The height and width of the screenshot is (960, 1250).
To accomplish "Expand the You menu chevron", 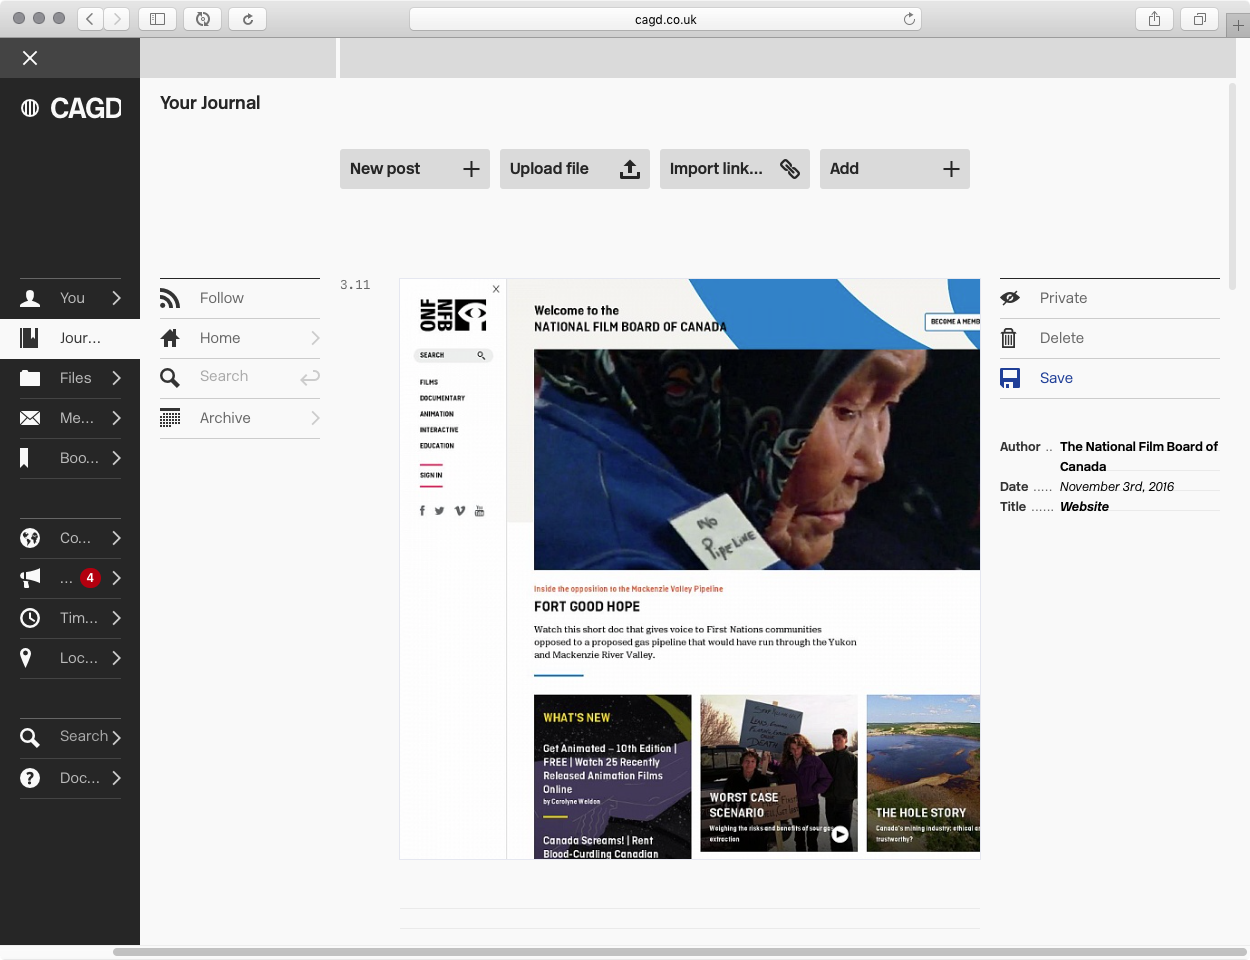I will pyautogui.click(x=116, y=298).
